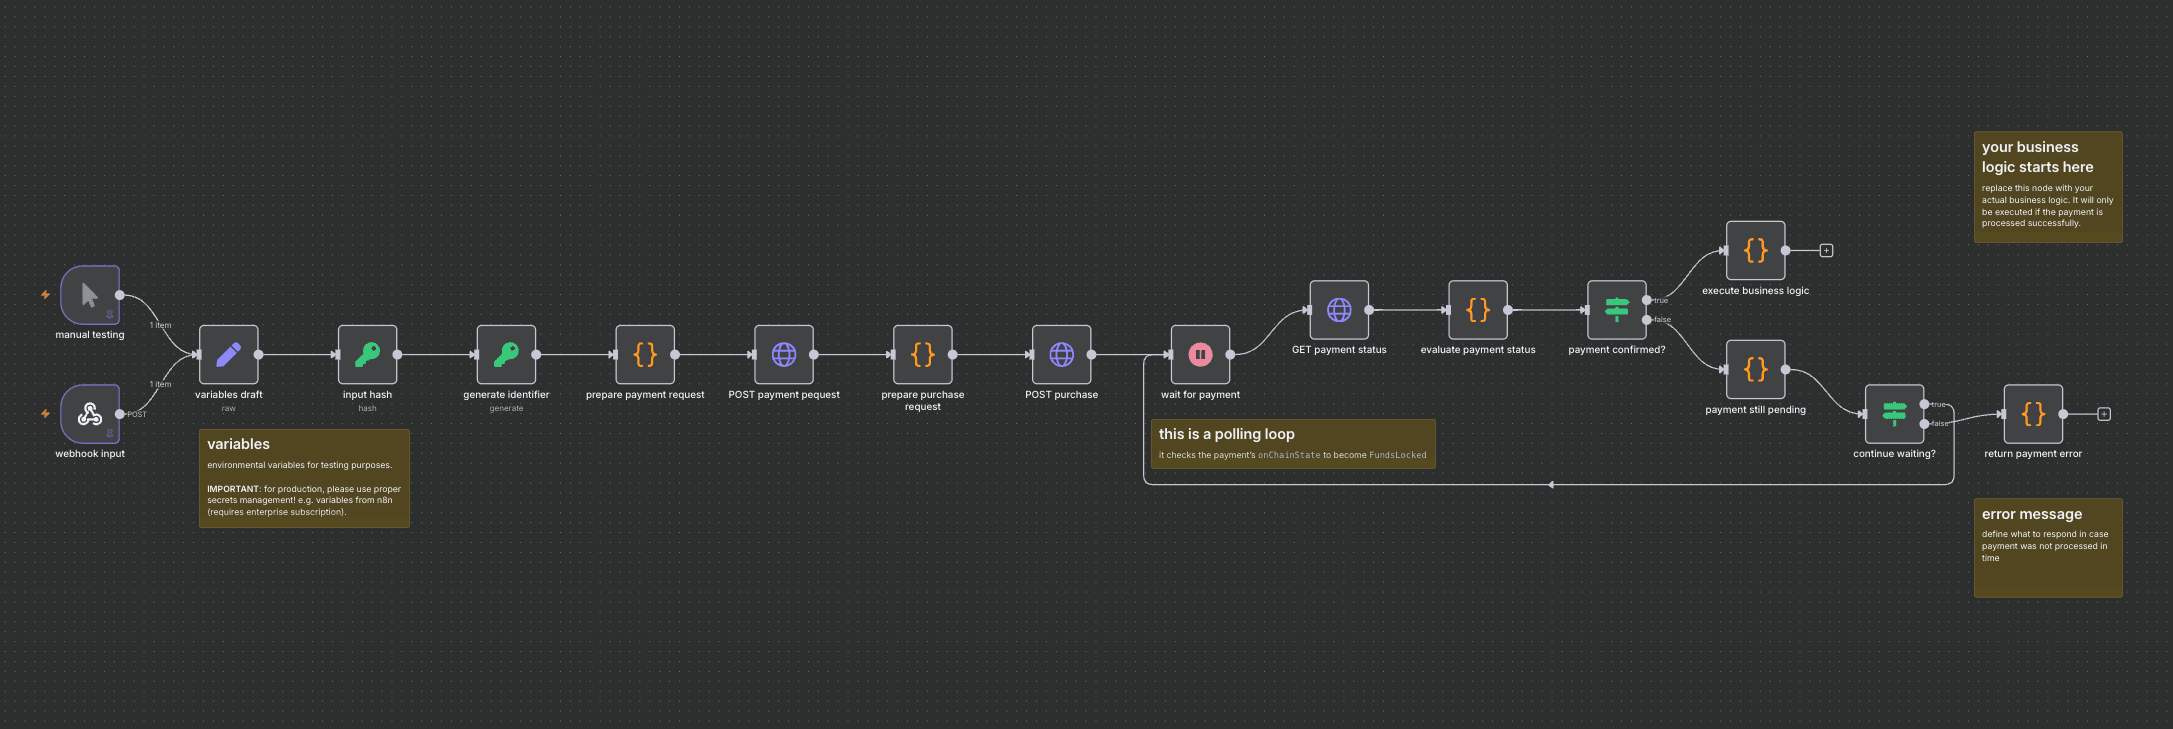Click the lightning trigger icon beside webhook input

[45, 414]
